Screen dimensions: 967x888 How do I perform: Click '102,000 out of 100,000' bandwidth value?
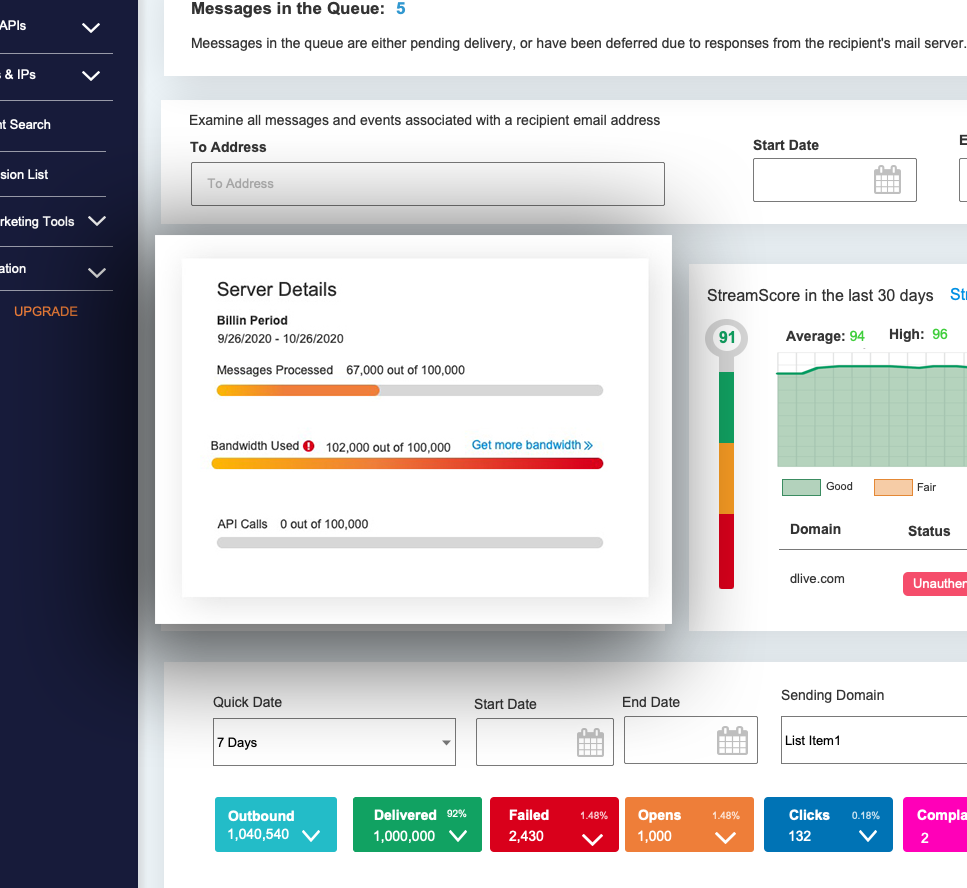pyautogui.click(x=388, y=447)
